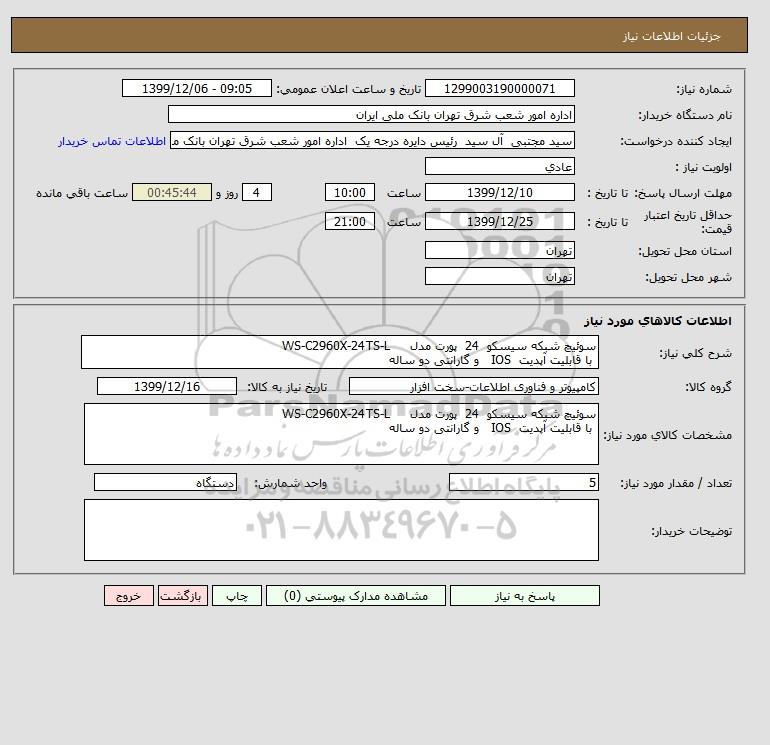Click the شهر محل تحویل label
This screenshot has height=745, width=770.
point(688,277)
